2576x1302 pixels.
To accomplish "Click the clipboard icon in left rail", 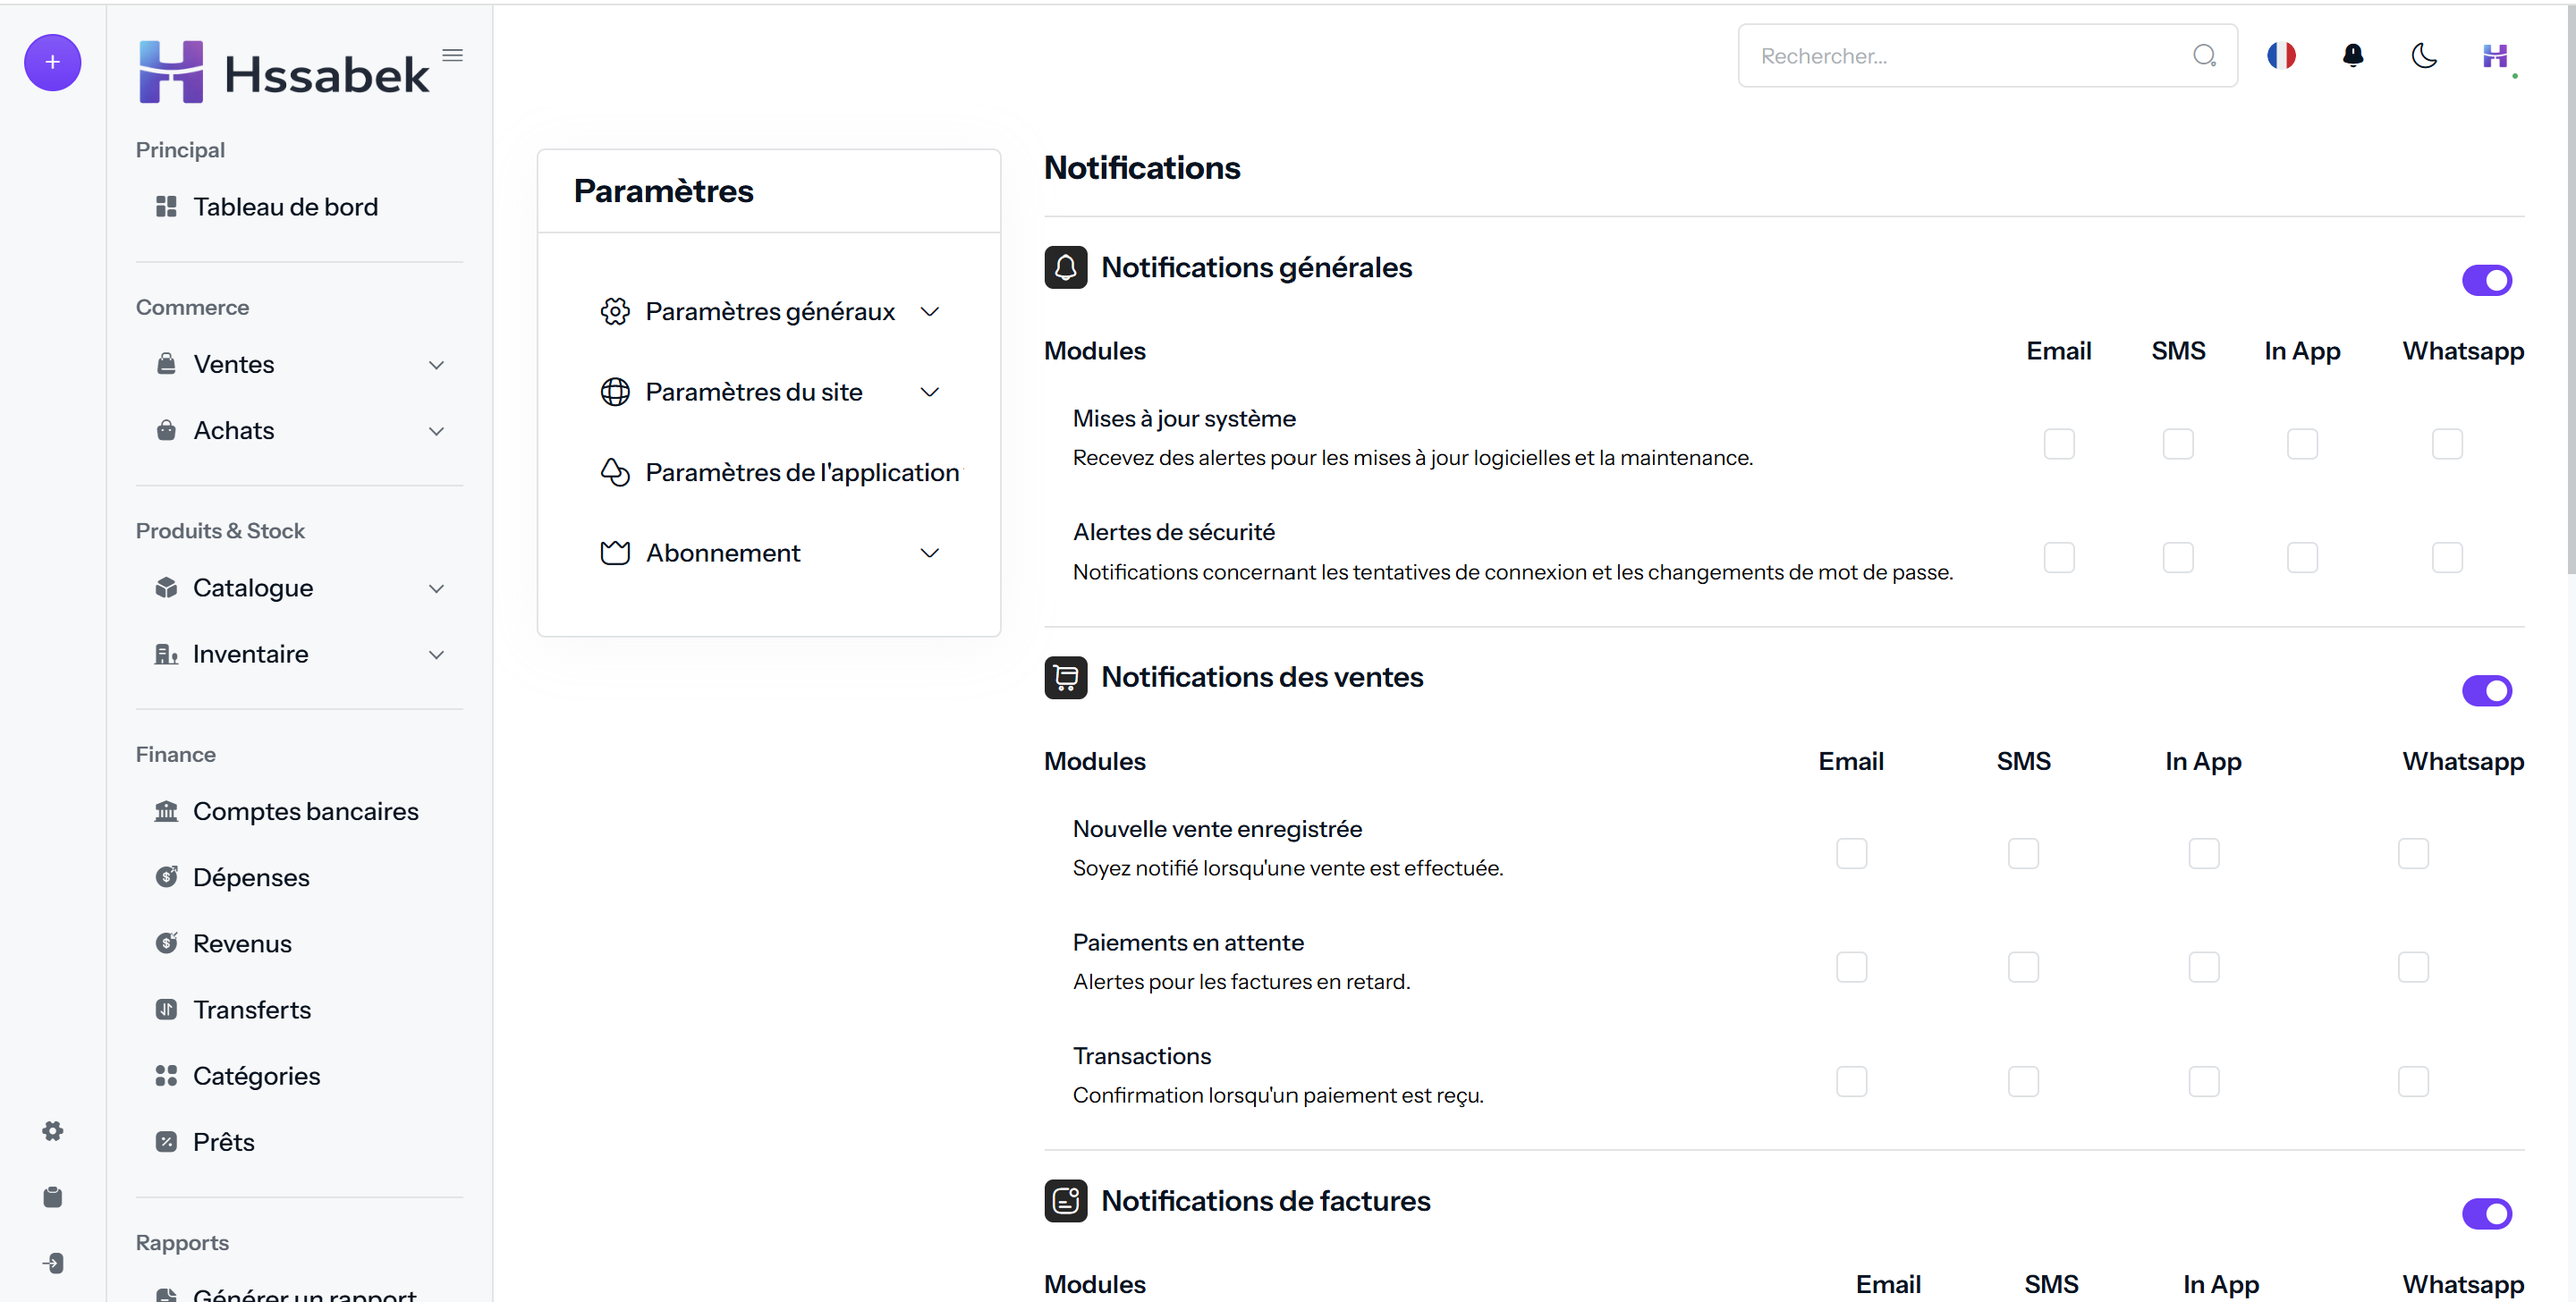I will click(x=52, y=1197).
